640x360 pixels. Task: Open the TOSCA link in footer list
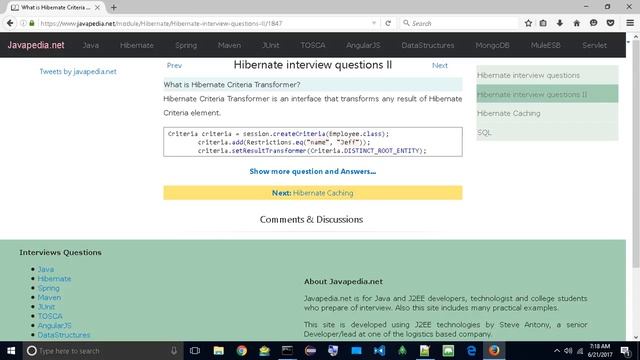[x=50, y=316]
